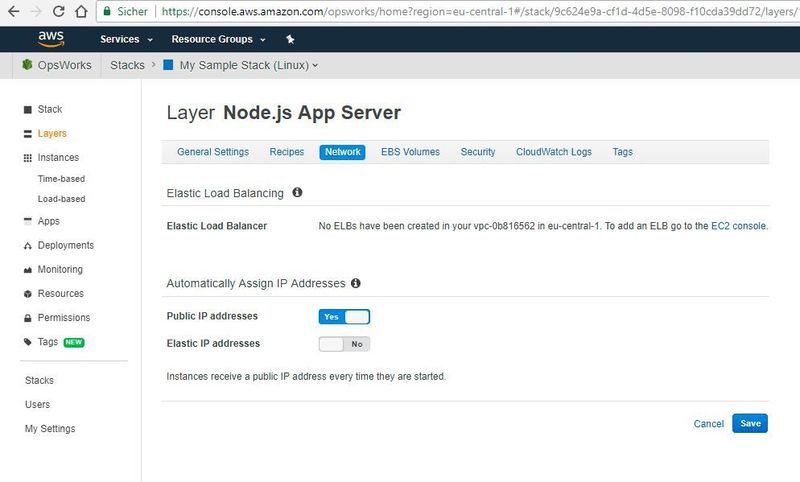Open the Services dropdown menu
Screen dimensions: 800x482
tap(126, 39)
